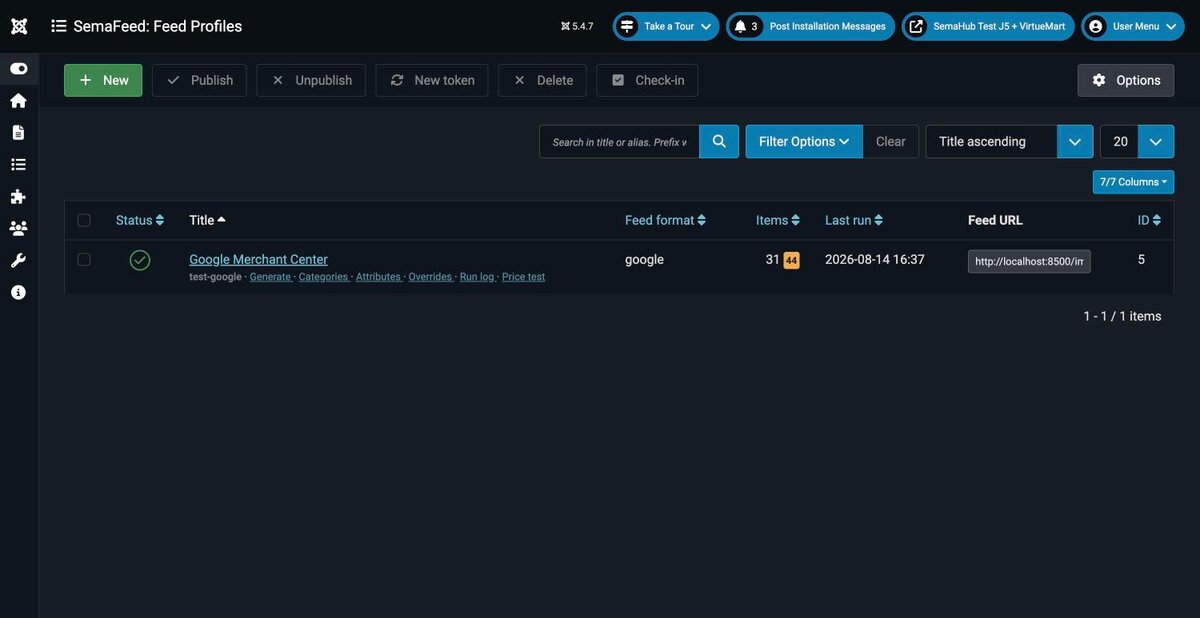Viewport: 1200px width, 618px height.
Task: Open the 7/7 Columns dropdown
Action: coord(1133,182)
